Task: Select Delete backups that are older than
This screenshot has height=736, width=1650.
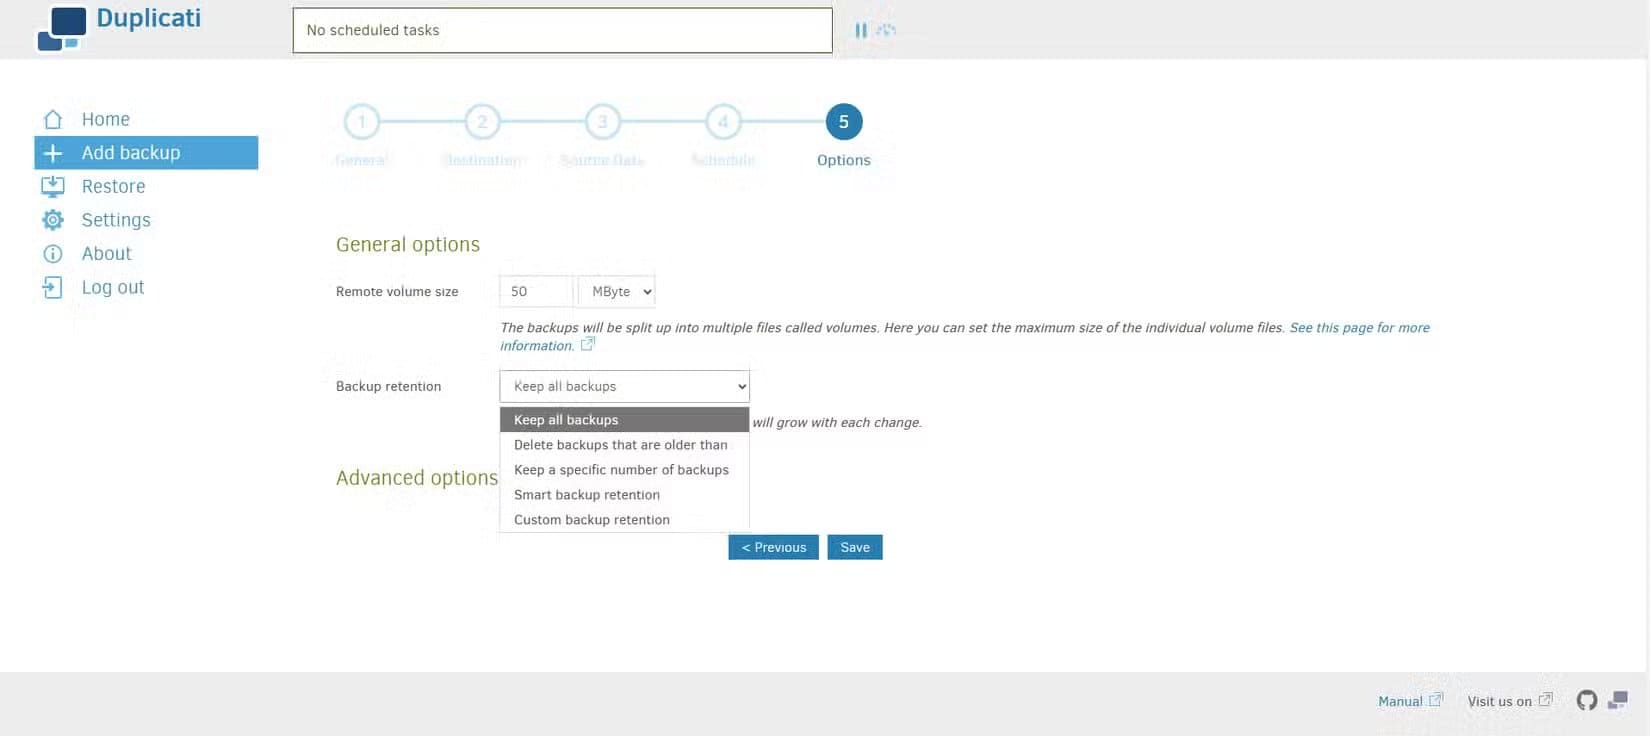Action: [621, 445]
